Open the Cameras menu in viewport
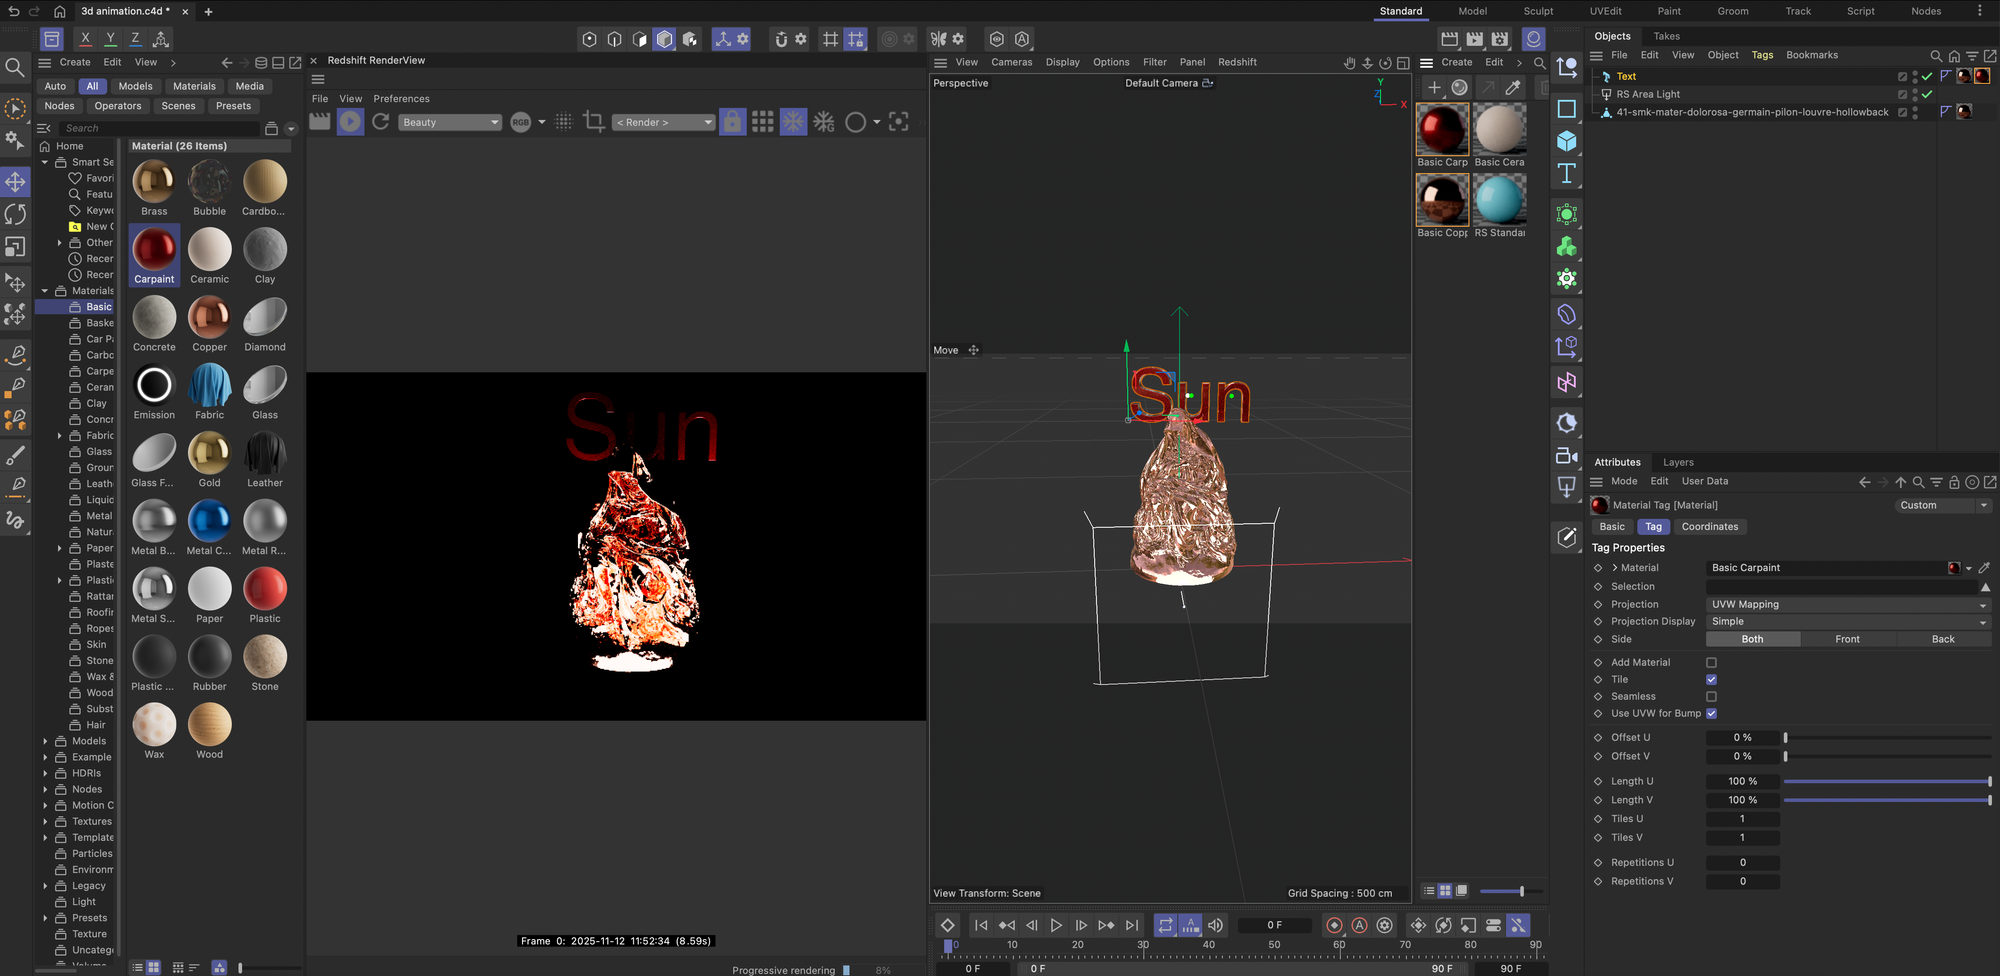Screen dimensions: 2000x976 [1011, 62]
